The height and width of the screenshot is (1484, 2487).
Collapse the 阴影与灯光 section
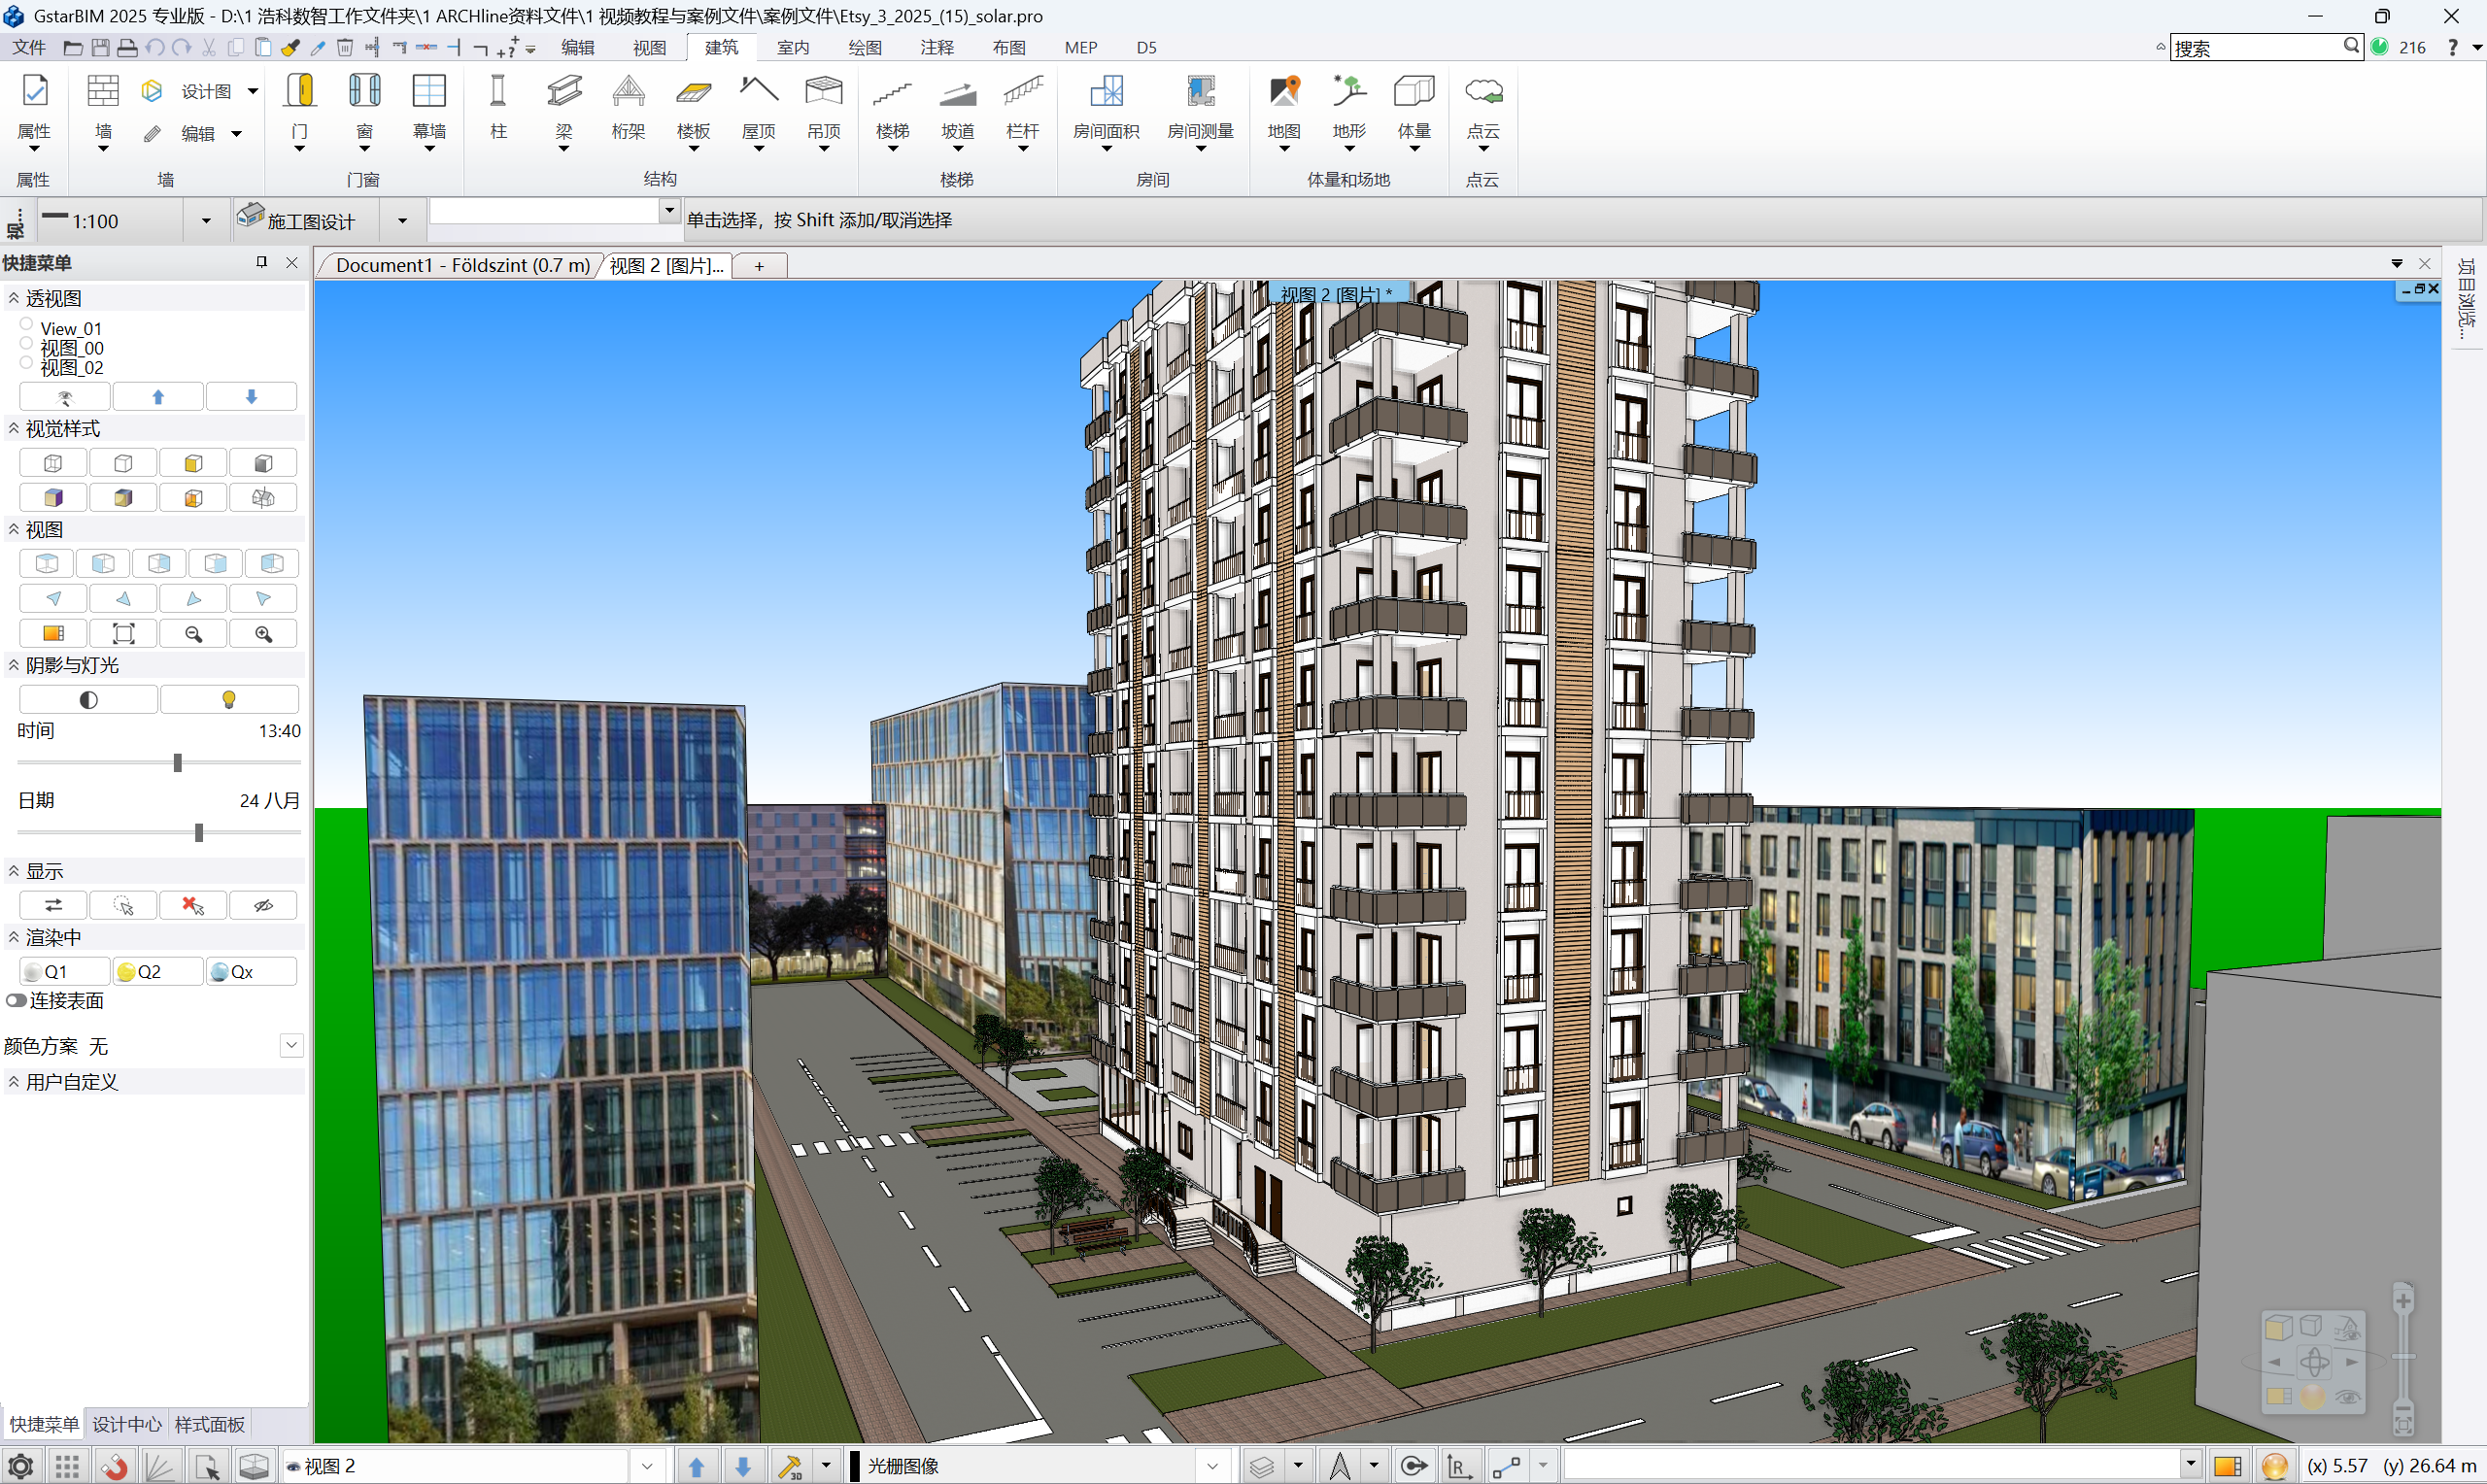coord(14,665)
